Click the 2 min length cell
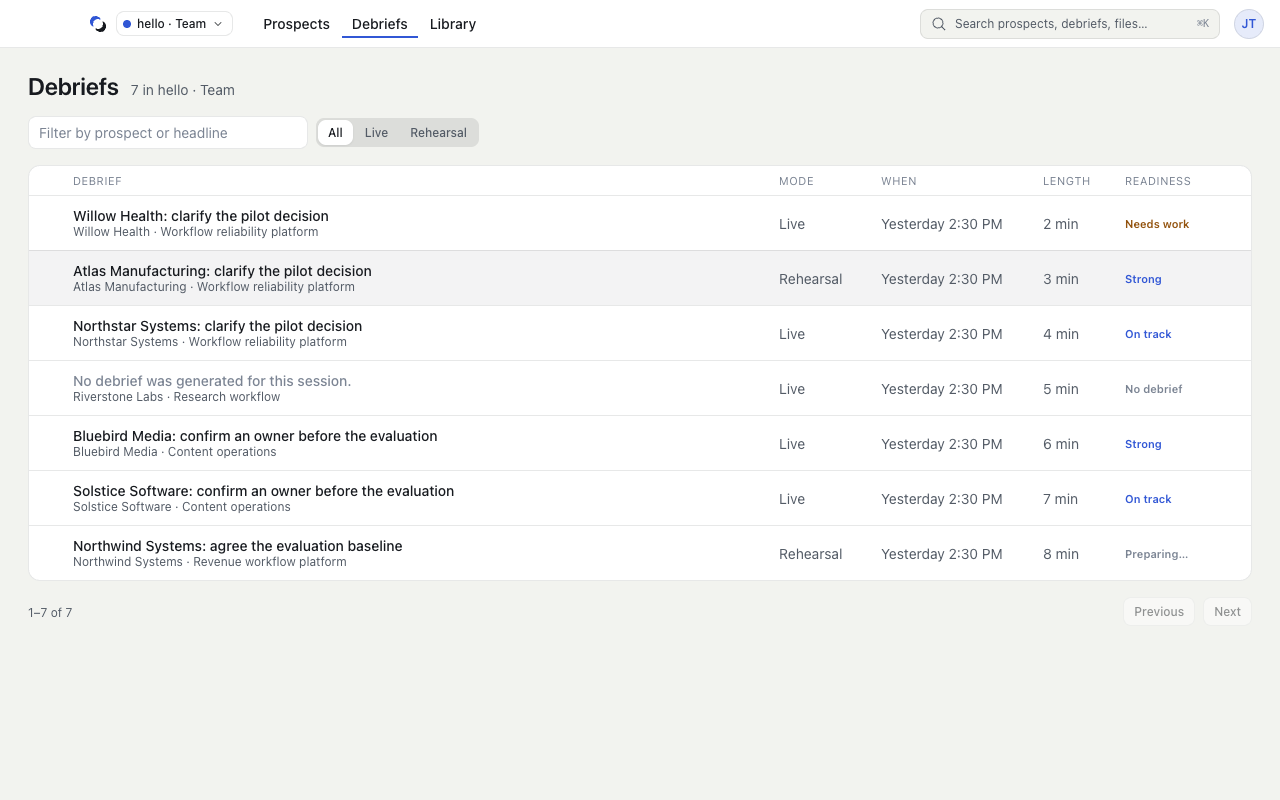 pos(1060,224)
